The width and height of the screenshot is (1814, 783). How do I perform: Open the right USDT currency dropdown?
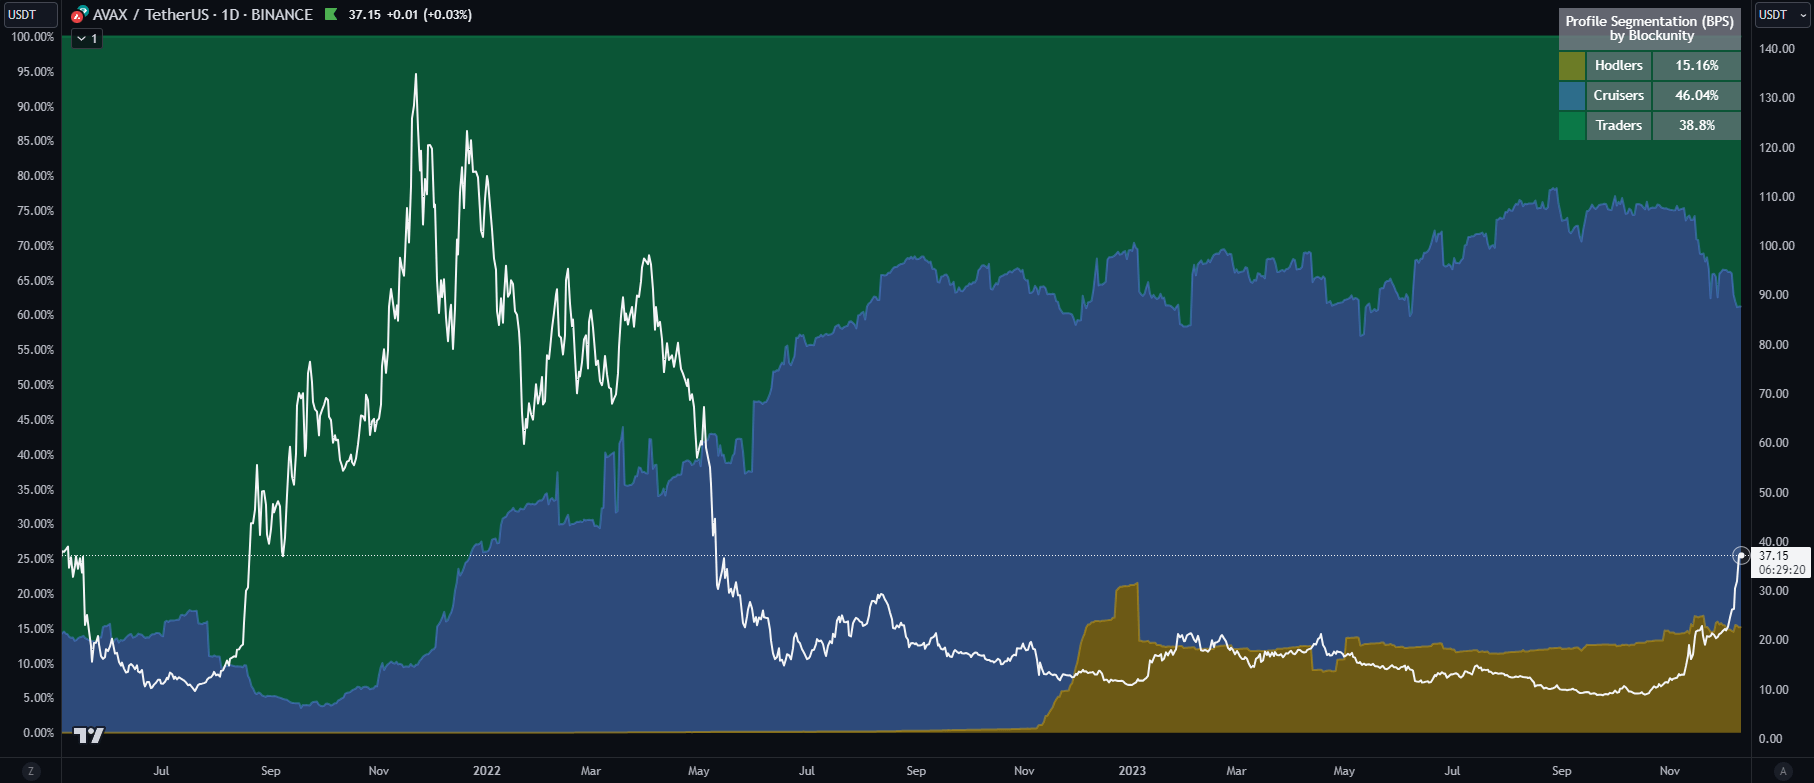pos(1783,15)
